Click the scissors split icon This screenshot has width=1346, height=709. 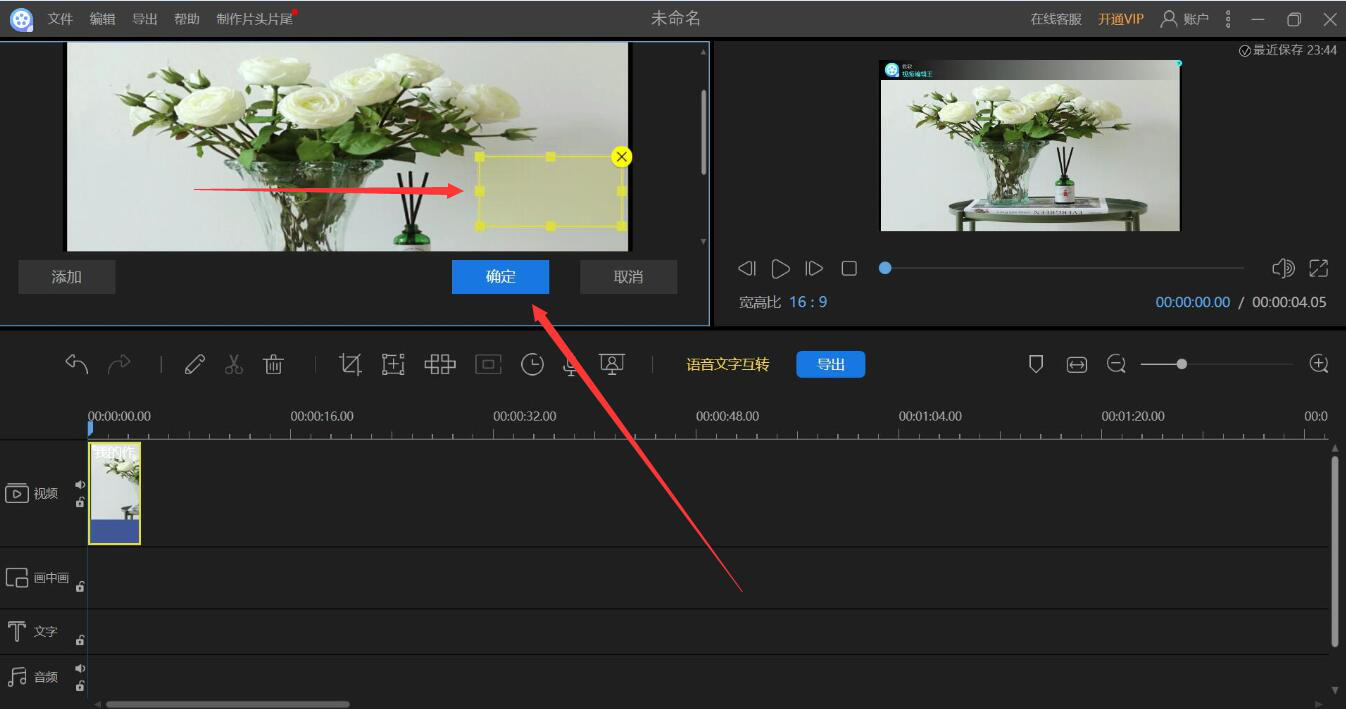tap(234, 364)
